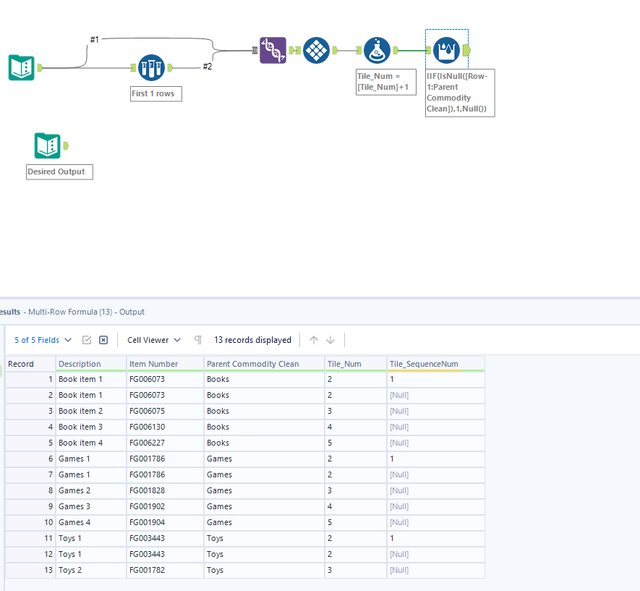Click the Formula tool input anchor
The height and width of the screenshot is (591, 640).
(x=359, y=50)
